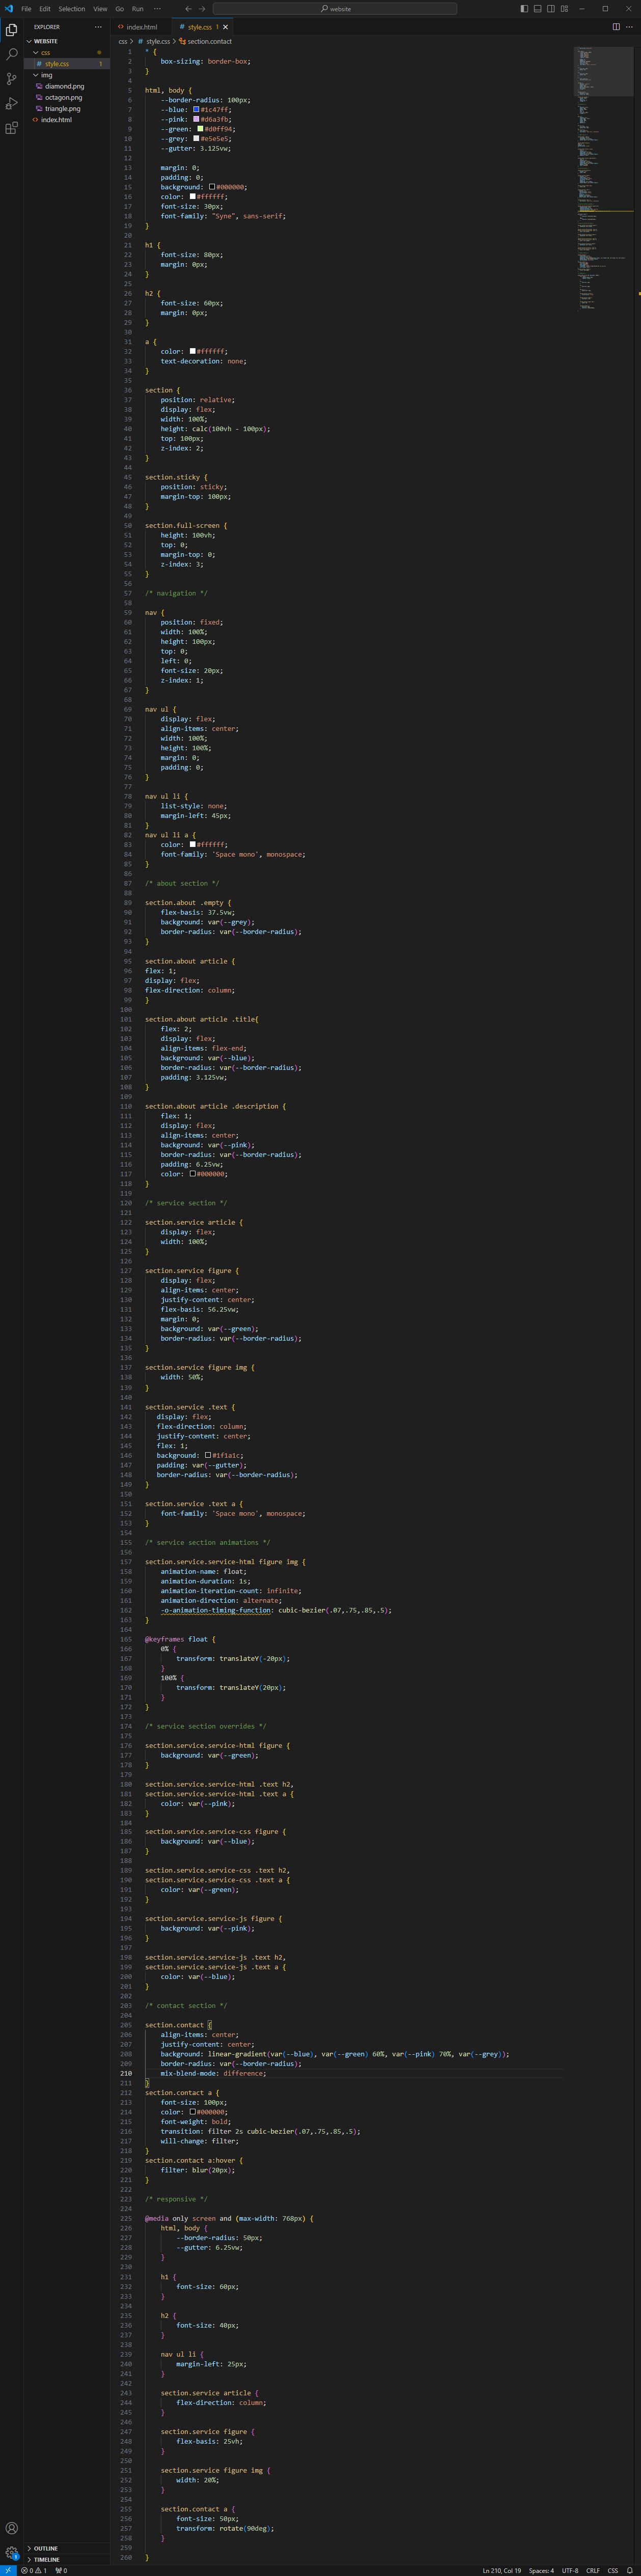
Task: Open the Accounts menu icon
Action: pos(12,2528)
